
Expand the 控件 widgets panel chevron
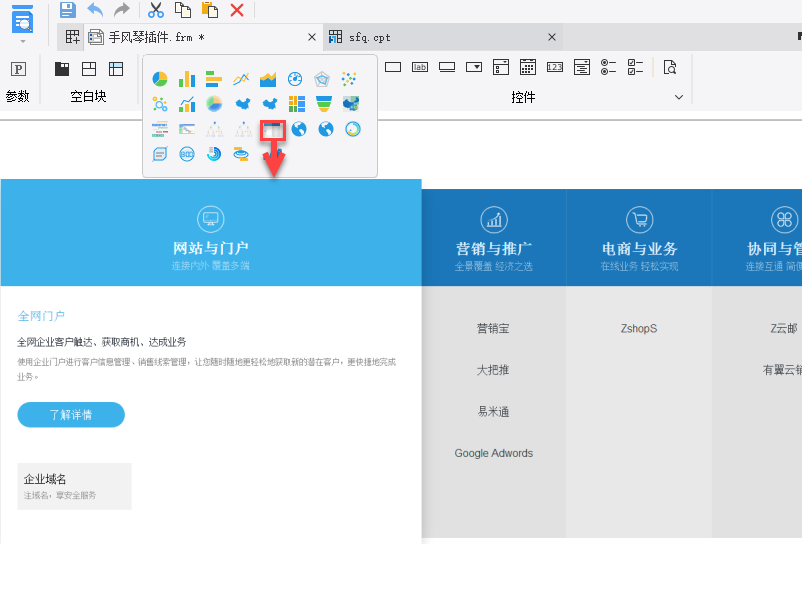679,97
